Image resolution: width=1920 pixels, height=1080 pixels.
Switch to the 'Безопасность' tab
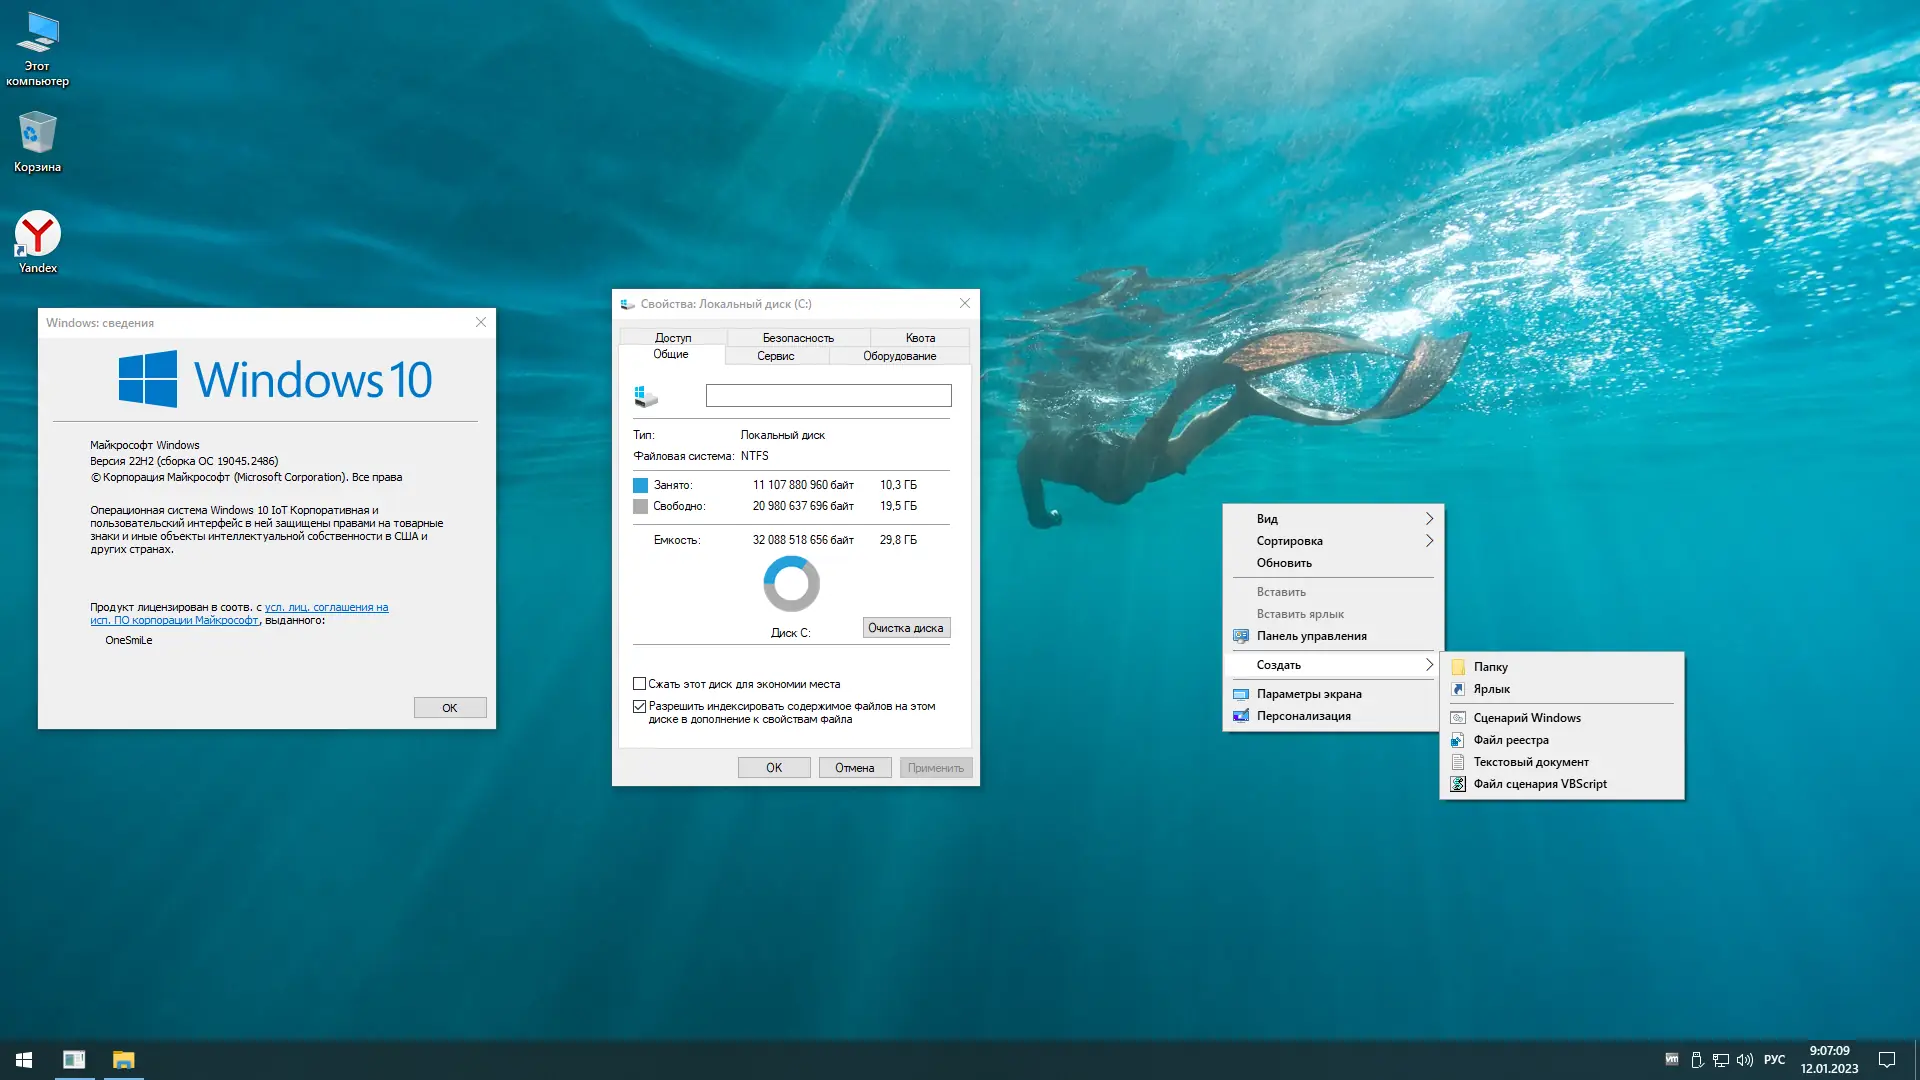[798, 338]
